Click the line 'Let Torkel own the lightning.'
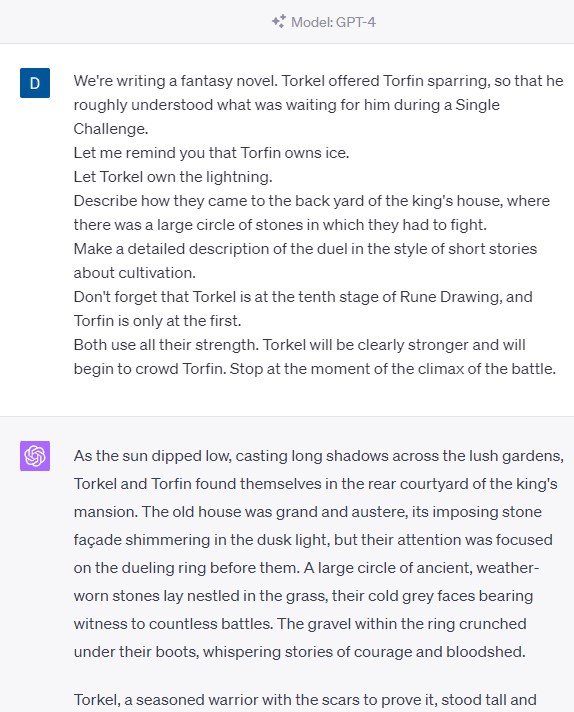574x712 pixels. (x=173, y=177)
